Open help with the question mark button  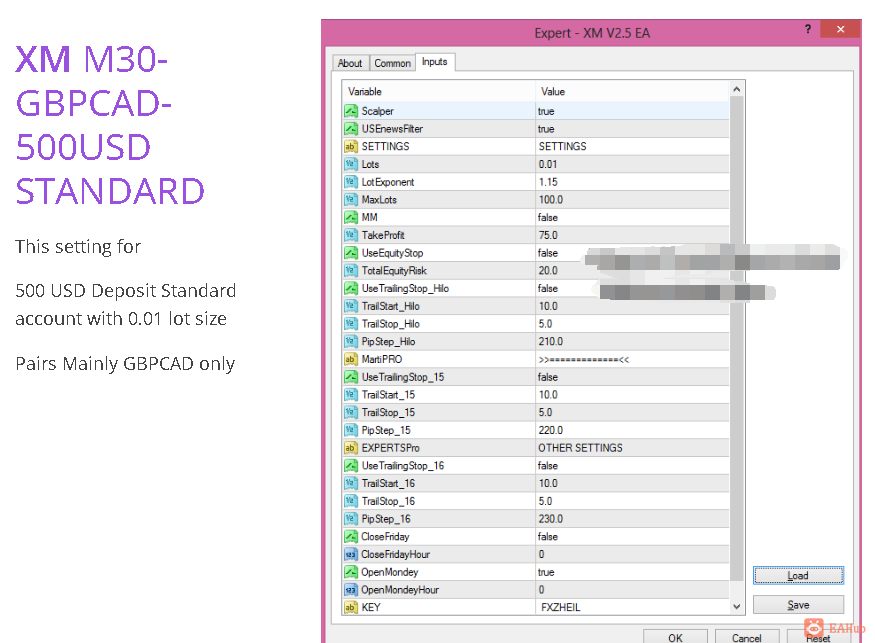tap(807, 29)
